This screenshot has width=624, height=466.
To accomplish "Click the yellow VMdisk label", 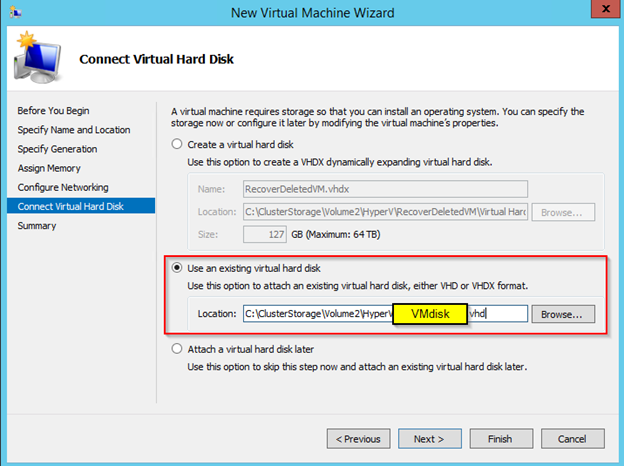I will 430,314.
